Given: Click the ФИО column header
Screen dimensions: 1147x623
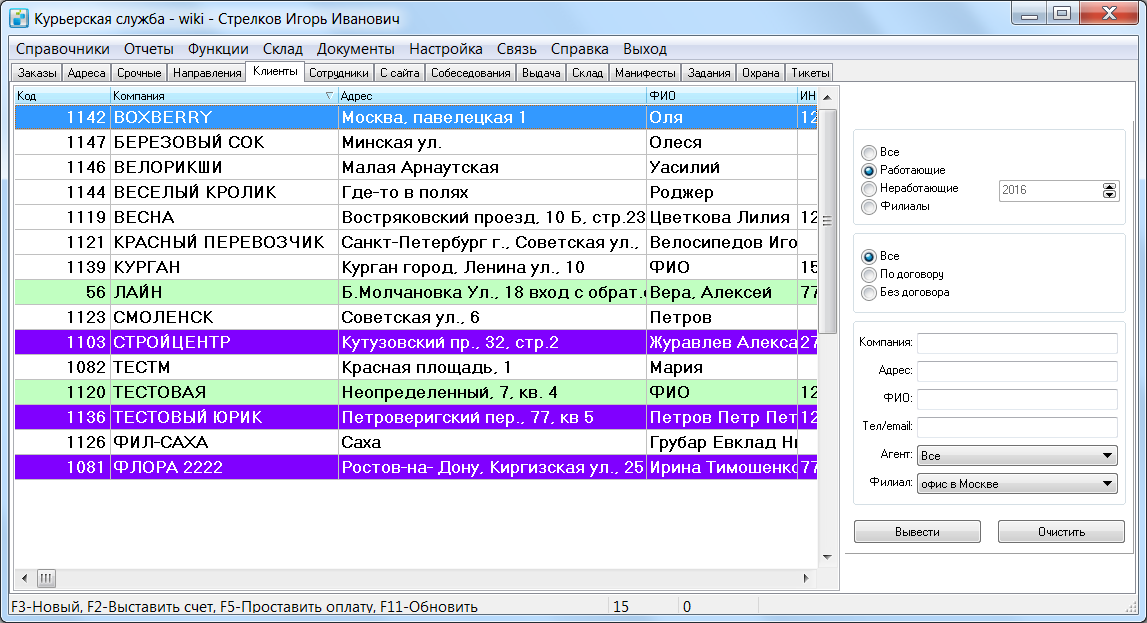Looking at the screenshot, I should click(721, 96).
